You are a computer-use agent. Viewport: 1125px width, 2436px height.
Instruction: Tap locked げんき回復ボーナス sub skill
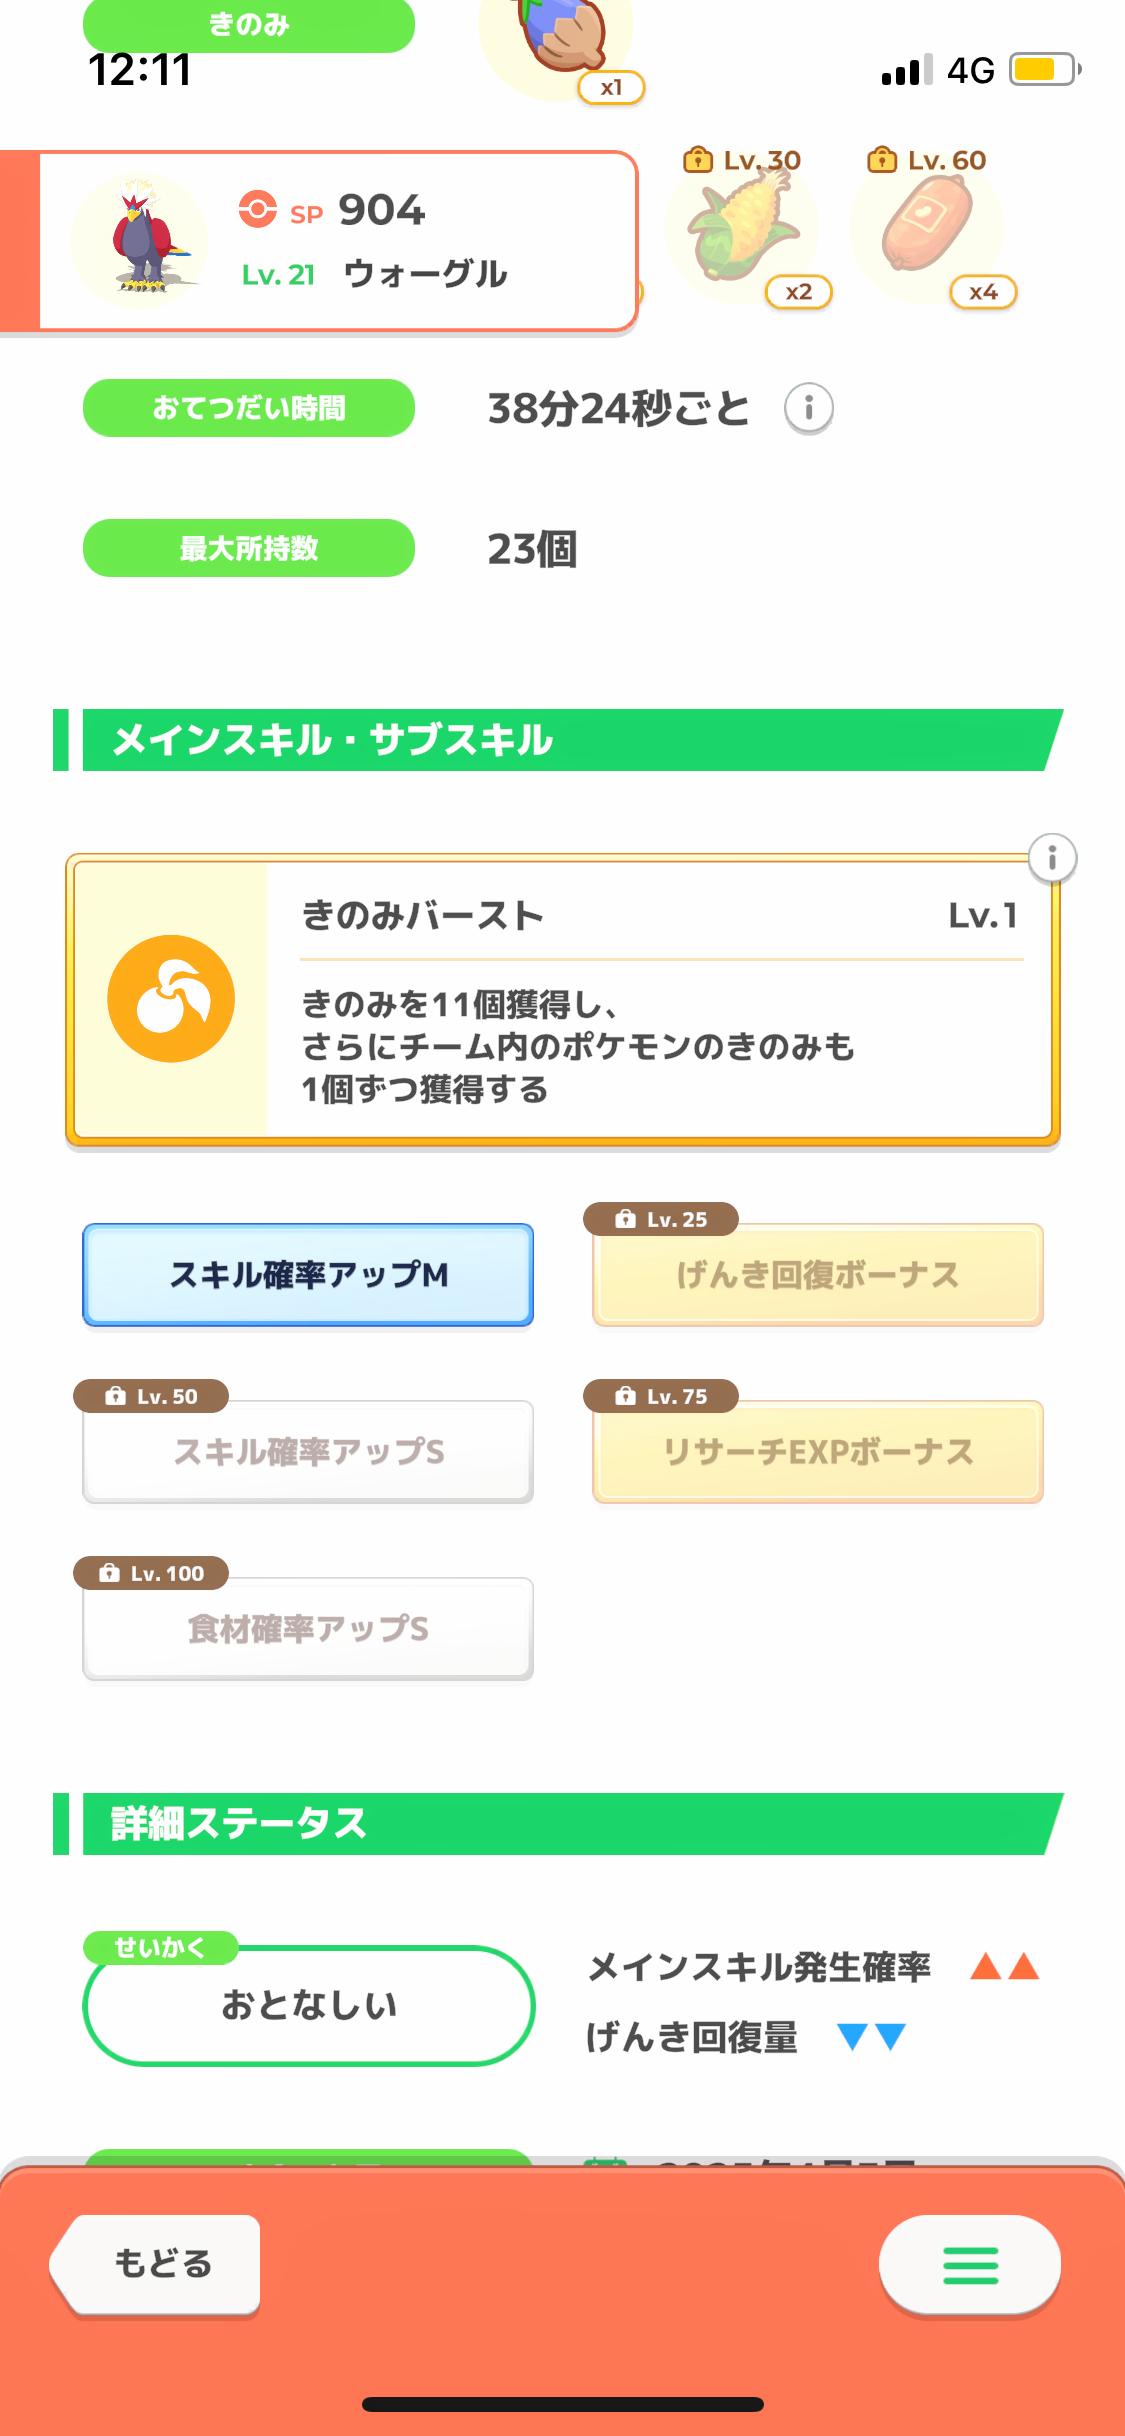(x=817, y=1275)
